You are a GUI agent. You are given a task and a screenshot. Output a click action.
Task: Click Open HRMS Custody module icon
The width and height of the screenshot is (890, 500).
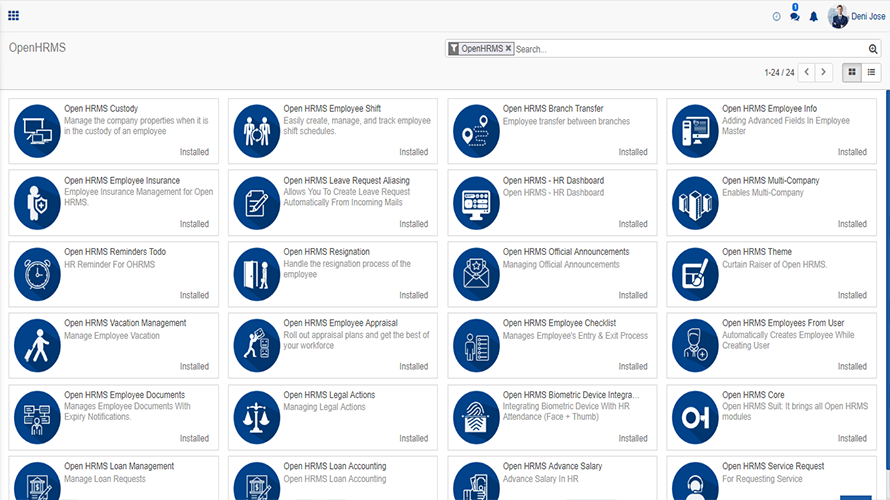36,131
